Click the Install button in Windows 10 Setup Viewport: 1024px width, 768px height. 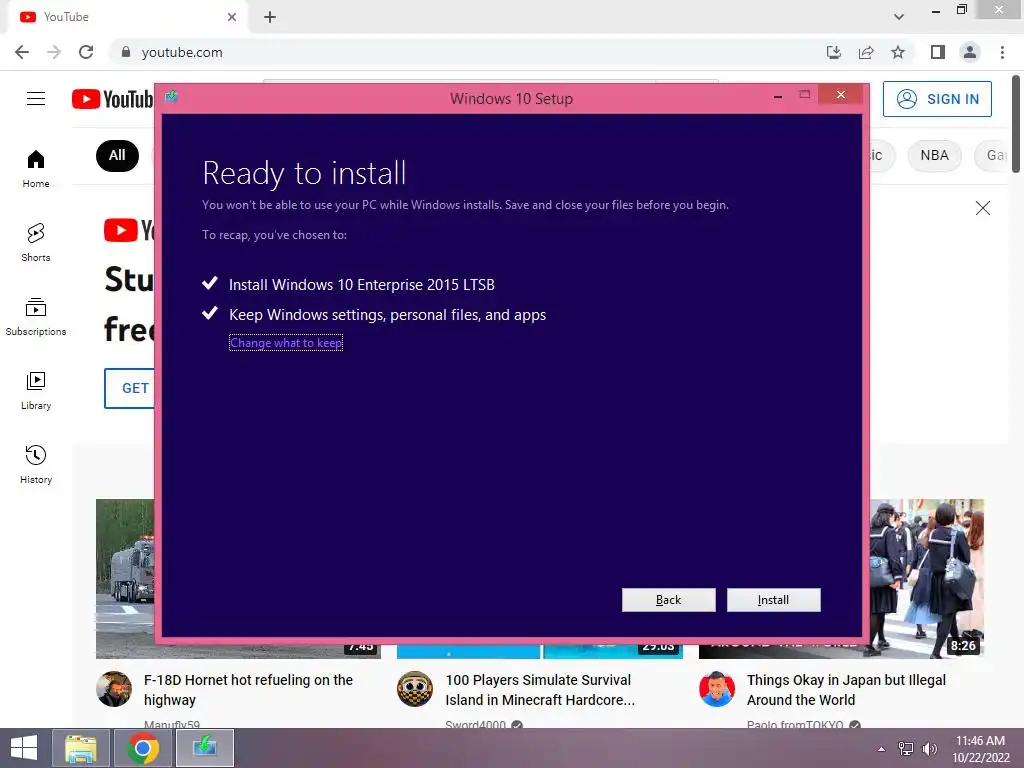[x=773, y=600]
